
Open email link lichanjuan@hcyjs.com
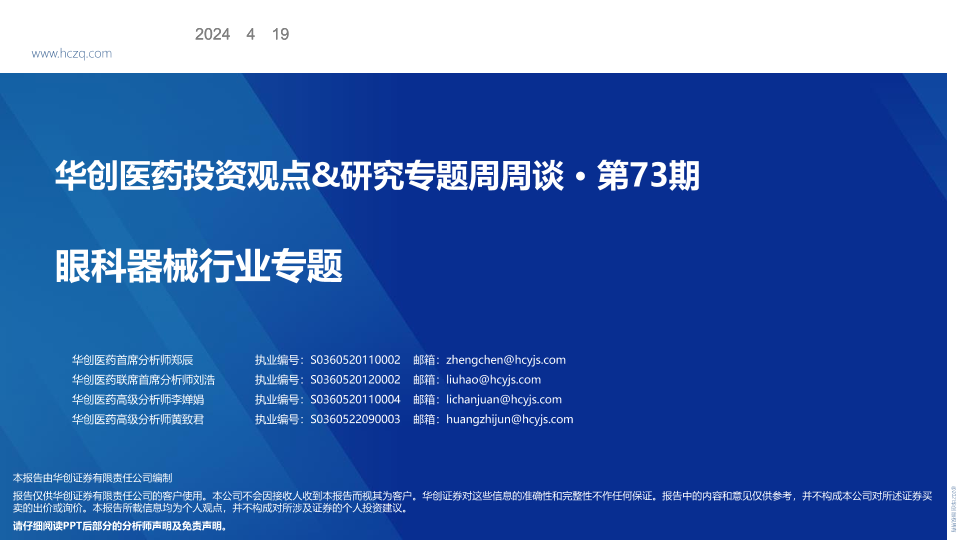[x=503, y=400]
